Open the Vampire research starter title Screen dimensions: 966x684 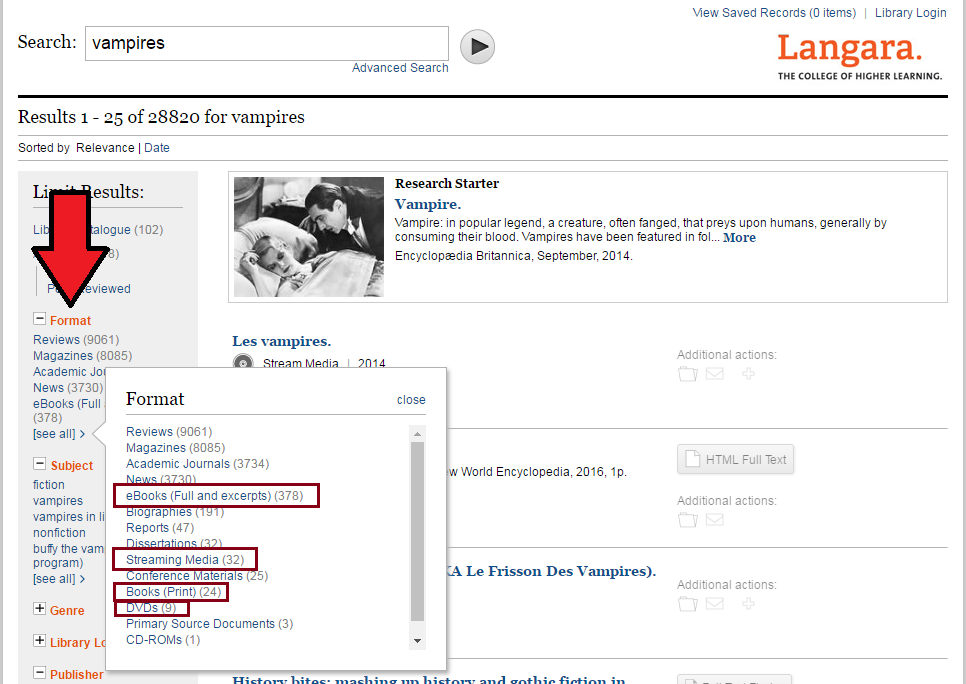pyautogui.click(x=428, y=204)
